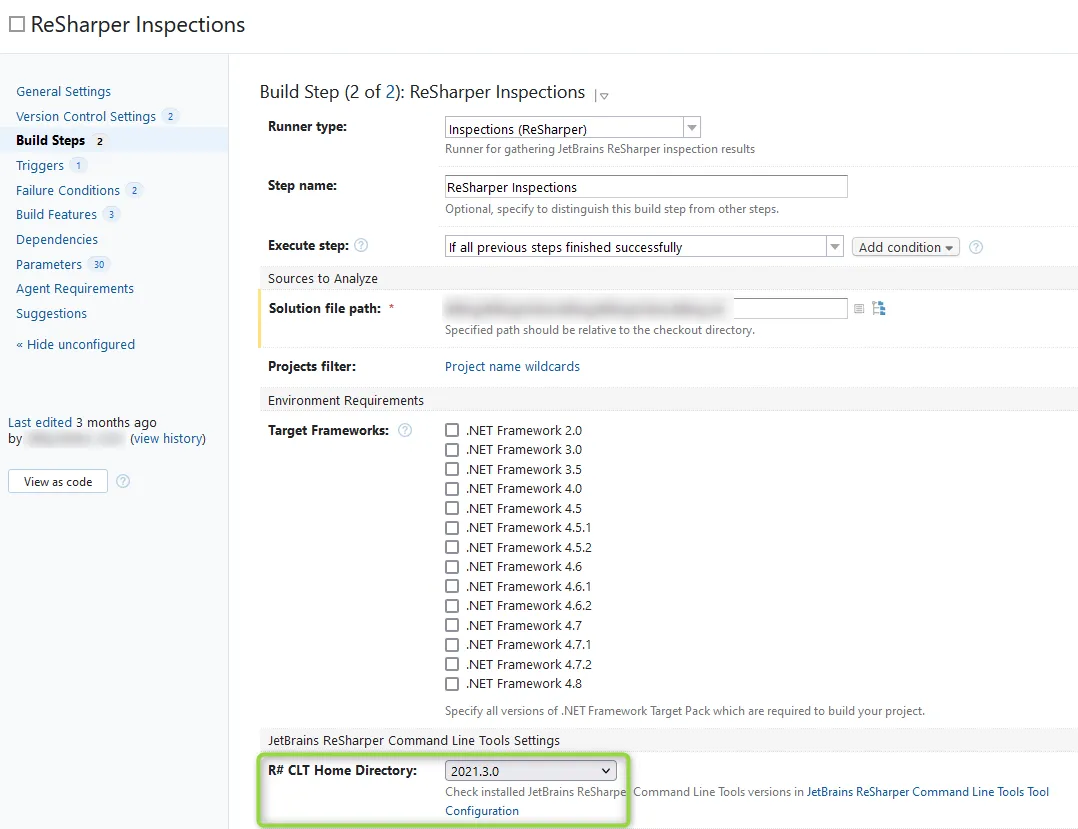Click the help icon next to Add condition
The width and height of the screenshot is (1078, 829).
(x=976, y=247)
